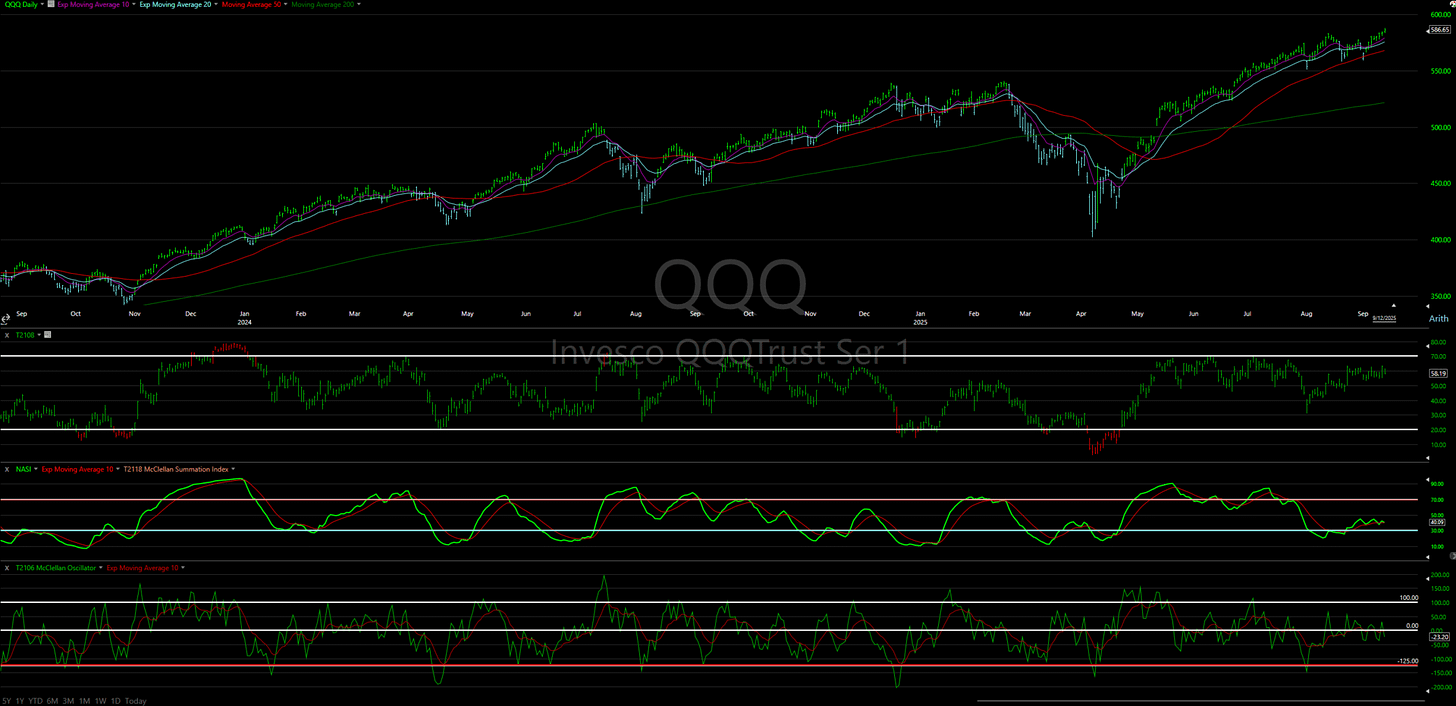
Task: Select the Moving Average 50 legend
Action: [x=251, y=4]
